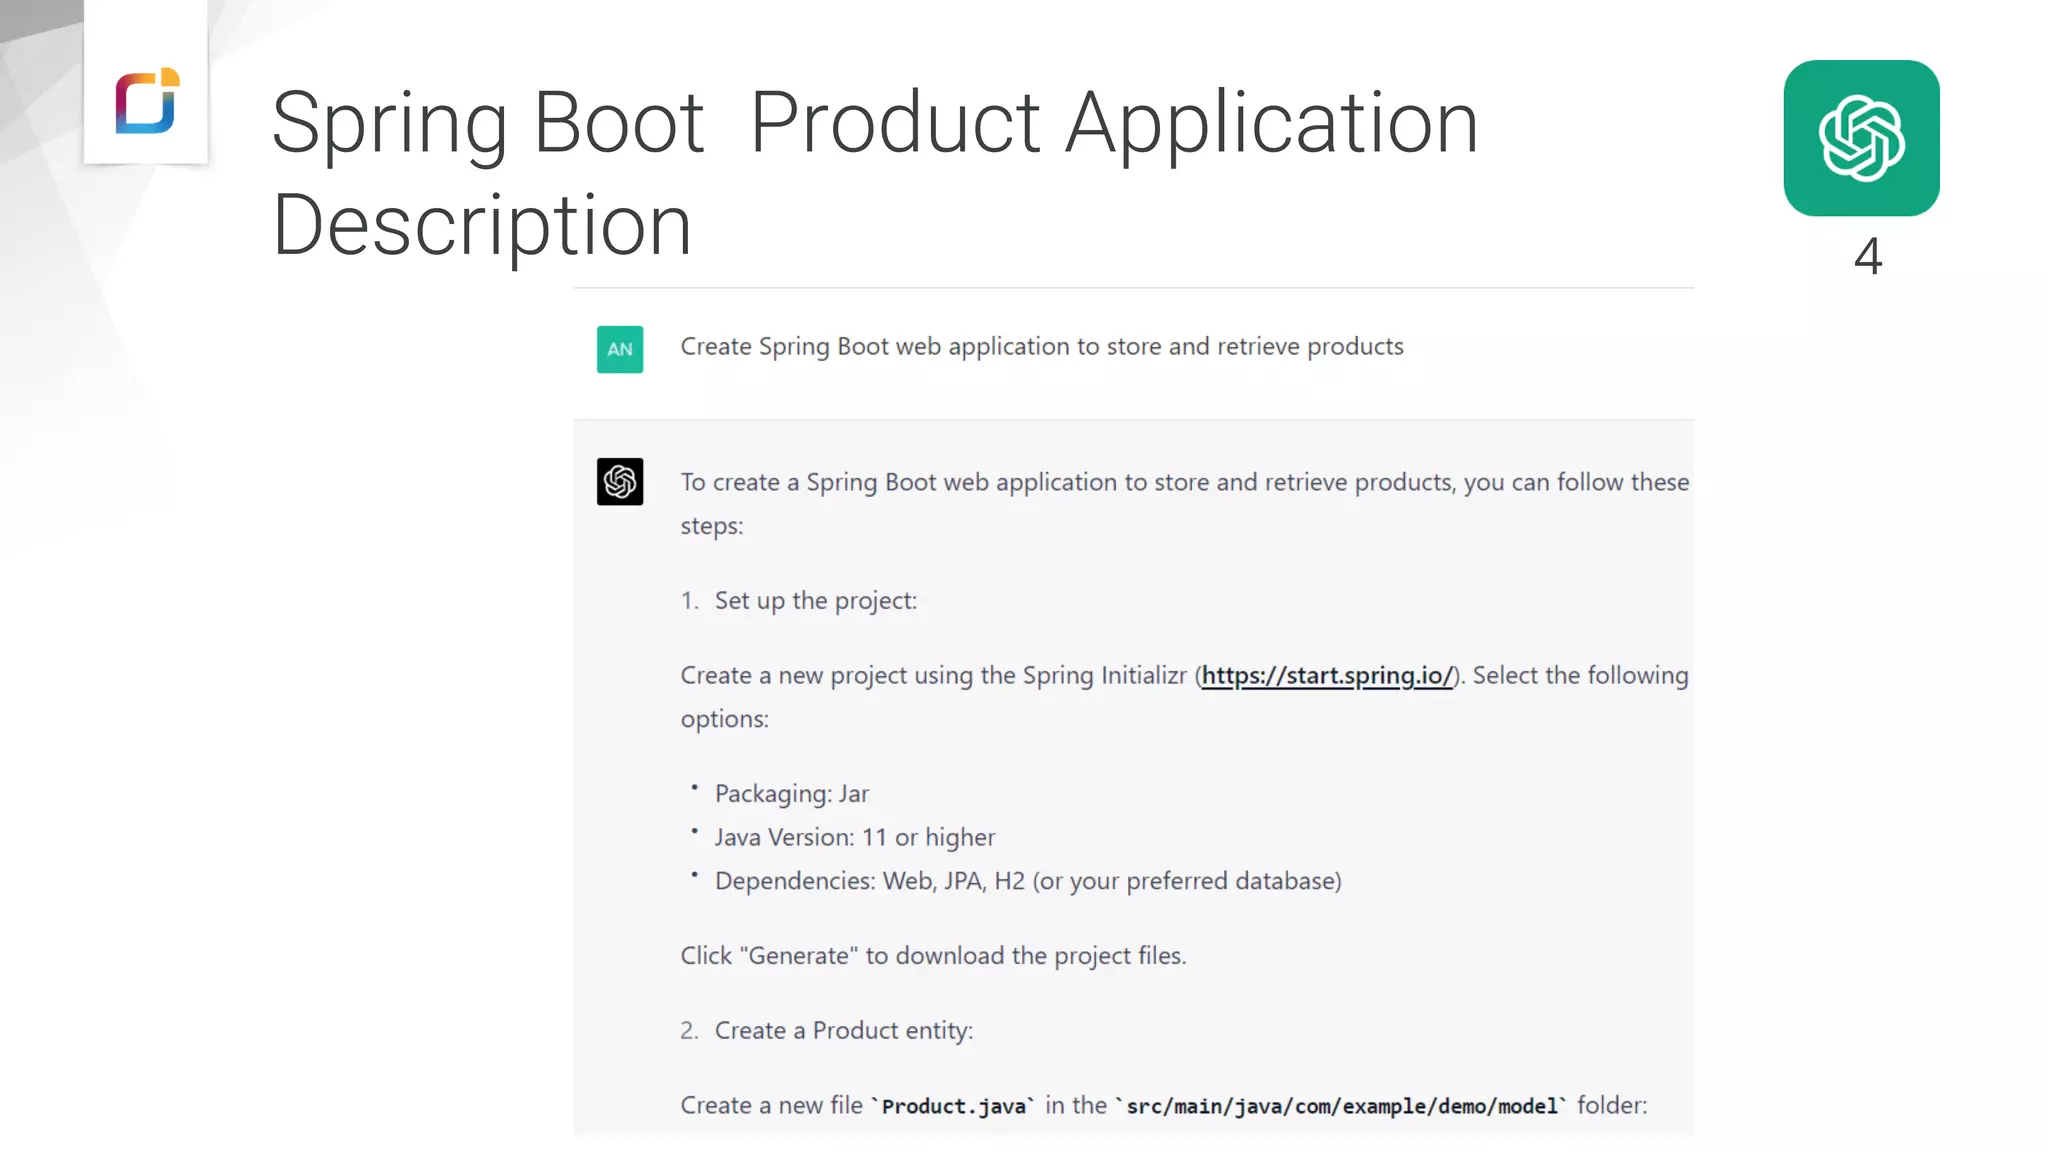The width and height of the screenshot is (2048, 1152).
Task: Click the Click "Generate" instruction line
Action: tap(933, 956)
